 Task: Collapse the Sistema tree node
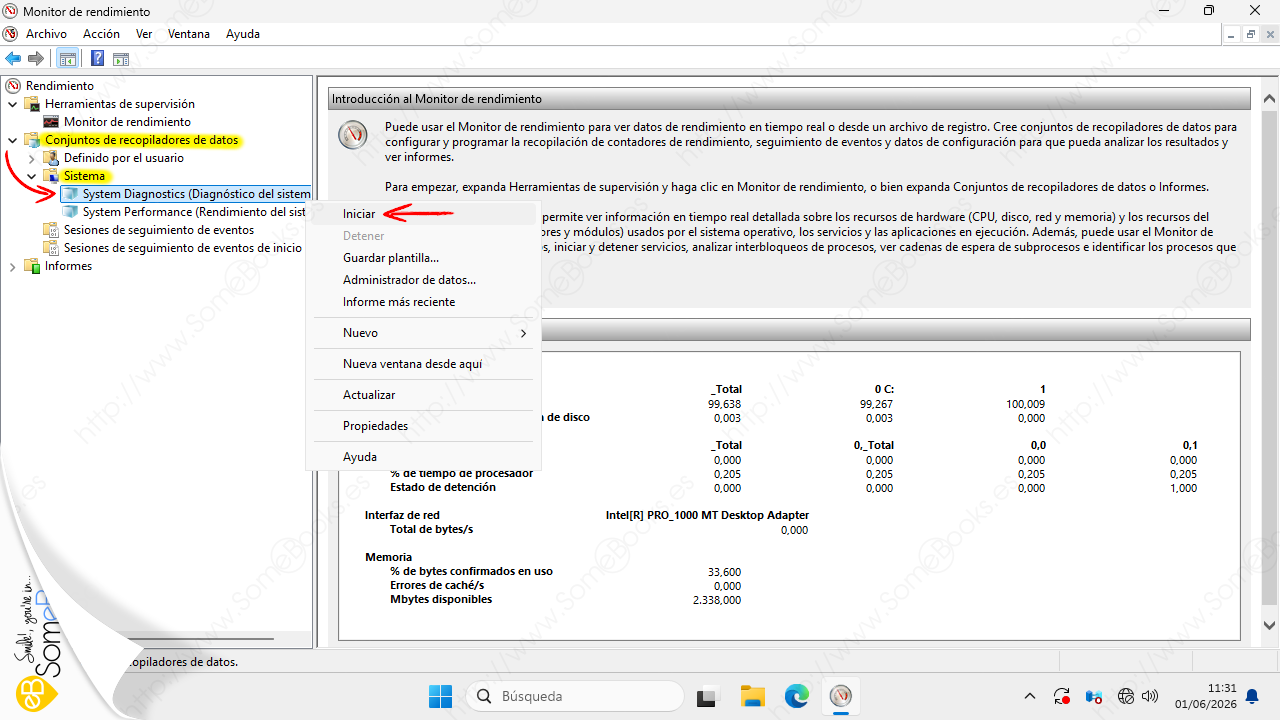coord(31,176)
